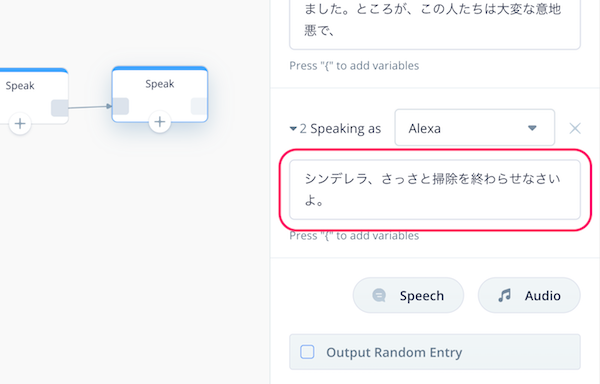Image resolution: width=600 pixels, height=384 pixels.
Task: Click the music note icon in Audio button
Action: coord(504,295)
